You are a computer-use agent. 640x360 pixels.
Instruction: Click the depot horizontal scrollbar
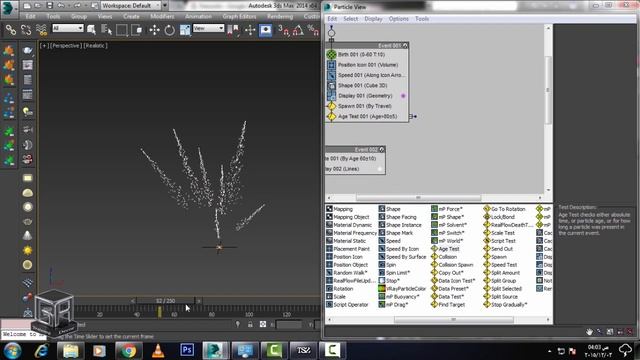453,320
